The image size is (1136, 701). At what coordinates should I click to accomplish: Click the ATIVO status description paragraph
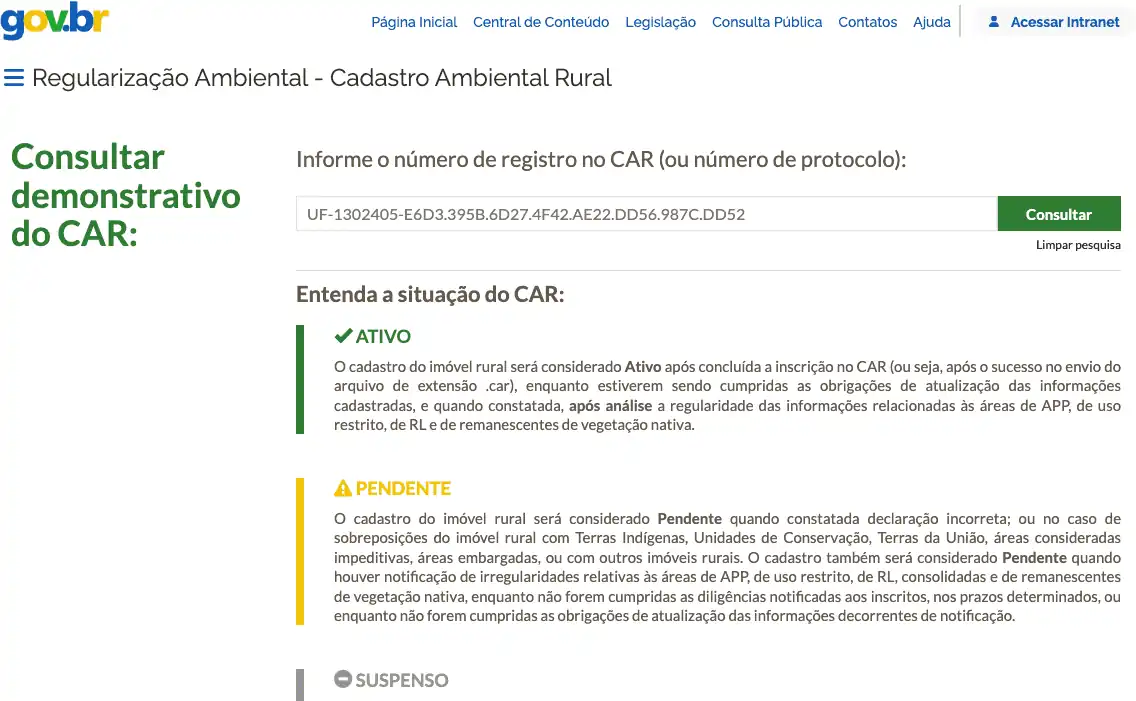(727, 396)
